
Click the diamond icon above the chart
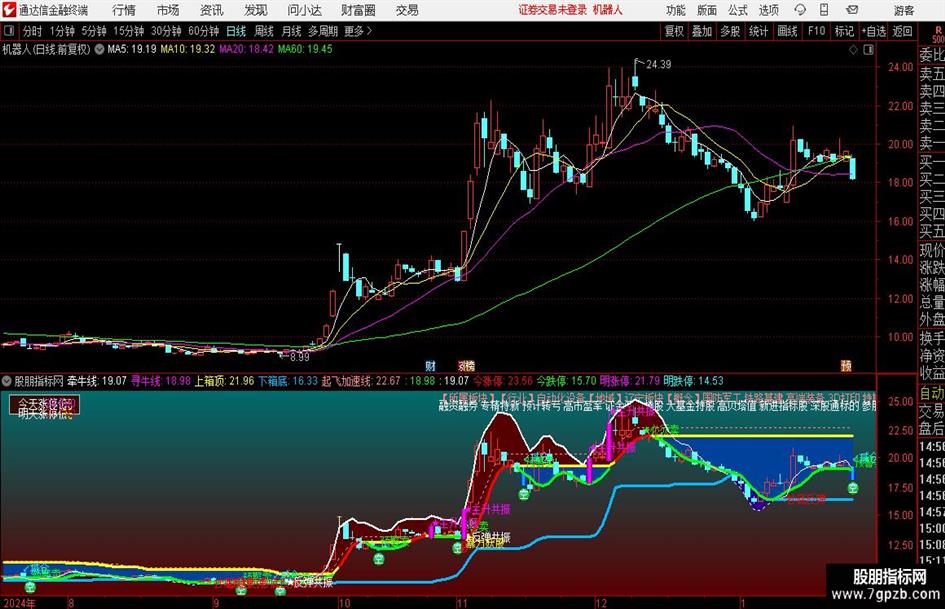point(853,50)
